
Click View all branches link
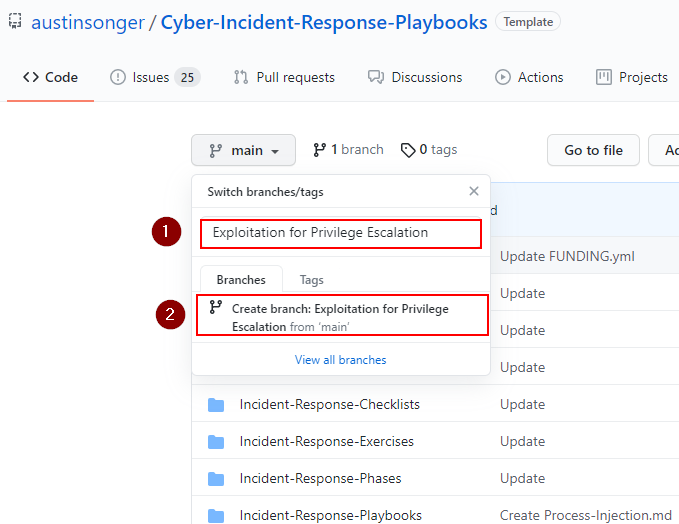pyautogui.click(x=340, y=359)
